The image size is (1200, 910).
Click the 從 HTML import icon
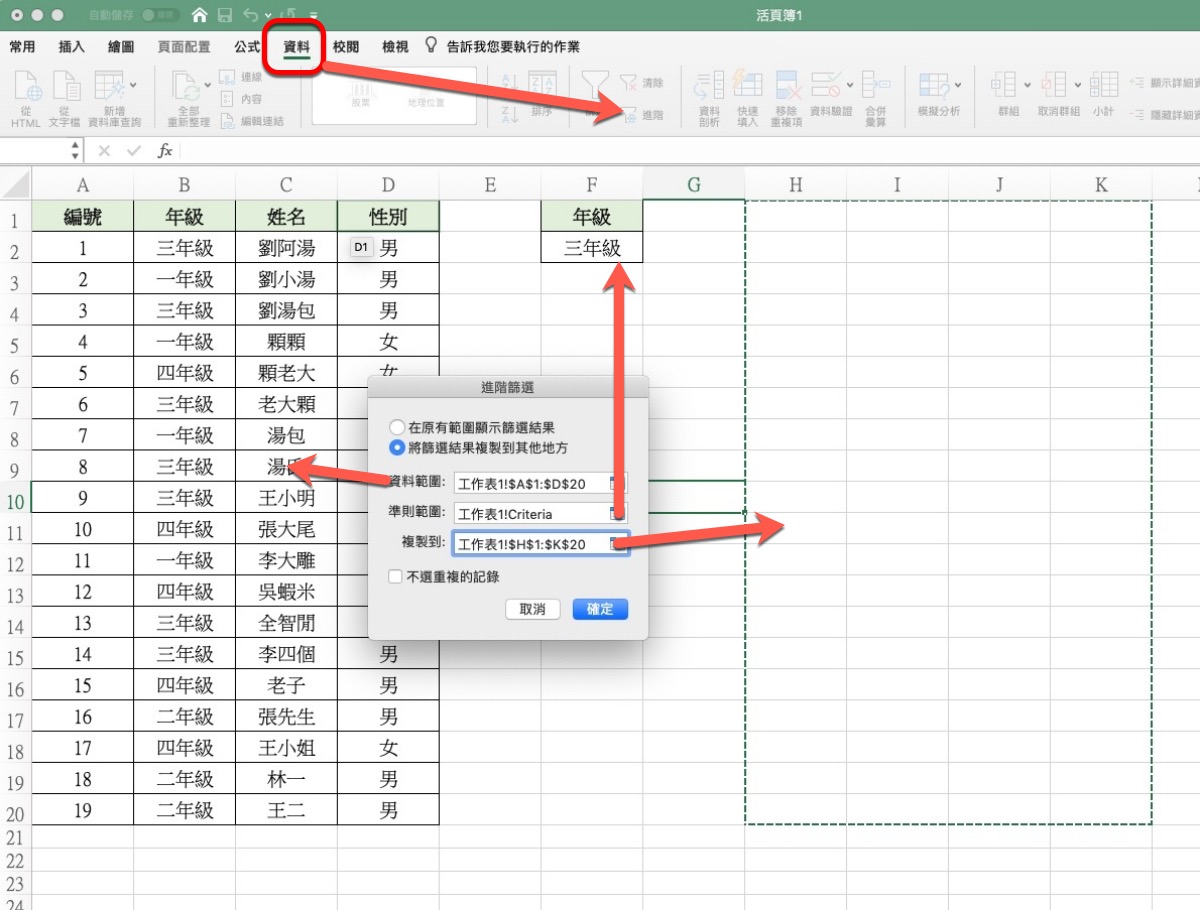coord(26,87)
